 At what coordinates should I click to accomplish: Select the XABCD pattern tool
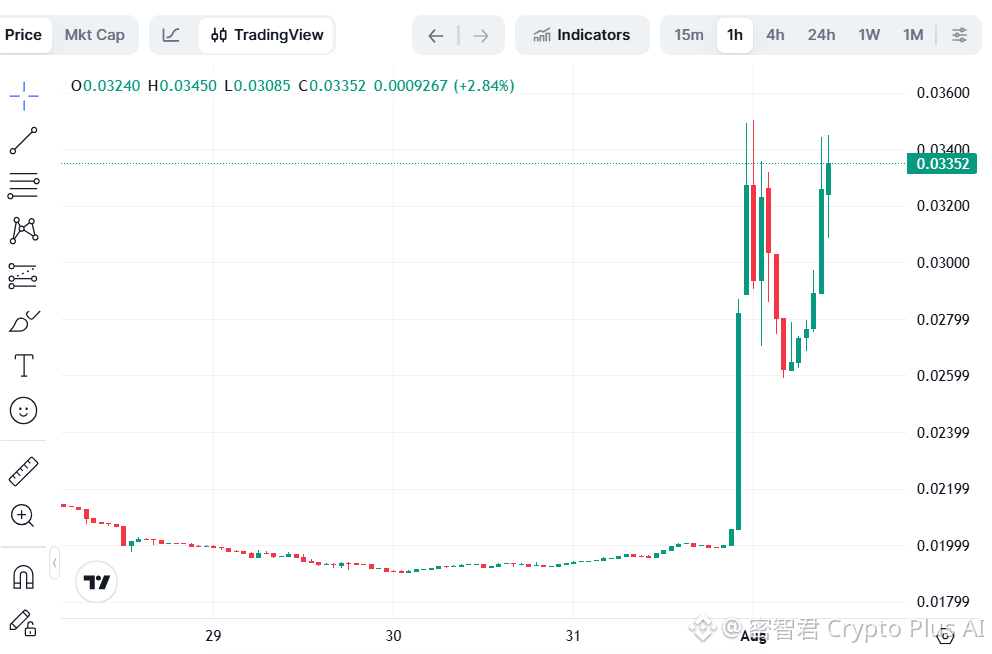24,231
